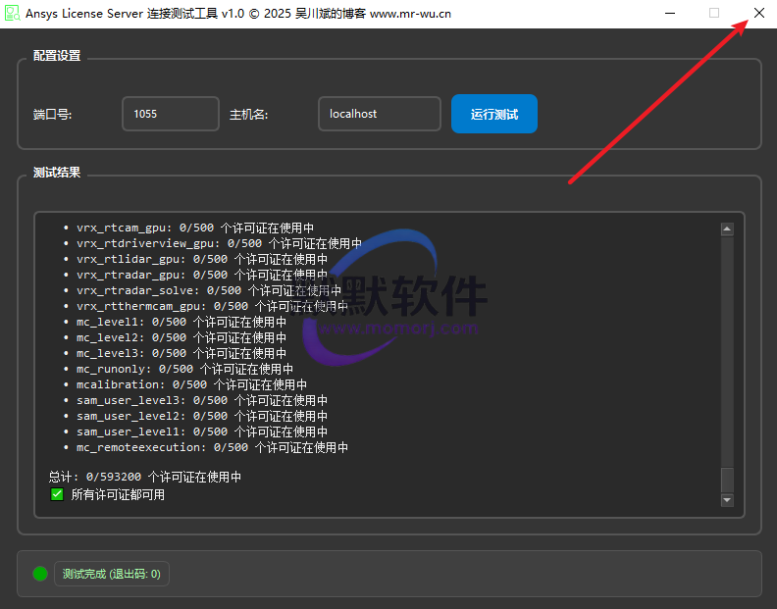Select the mc_remoteexecution result line
Image resolution: width=777 pixels, height=609 pixels.
tap(212, 447)
